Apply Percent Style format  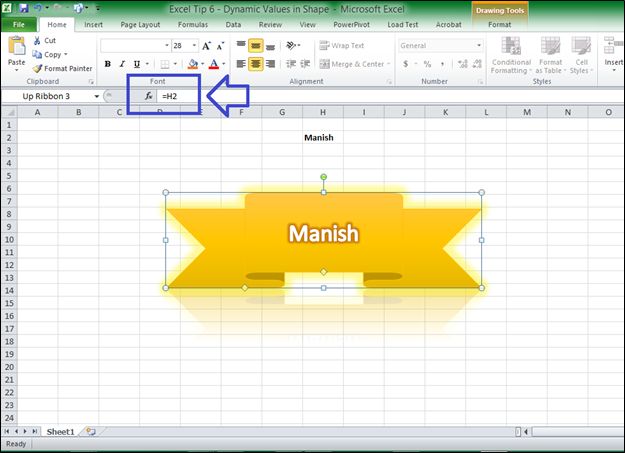pos(427,64)
